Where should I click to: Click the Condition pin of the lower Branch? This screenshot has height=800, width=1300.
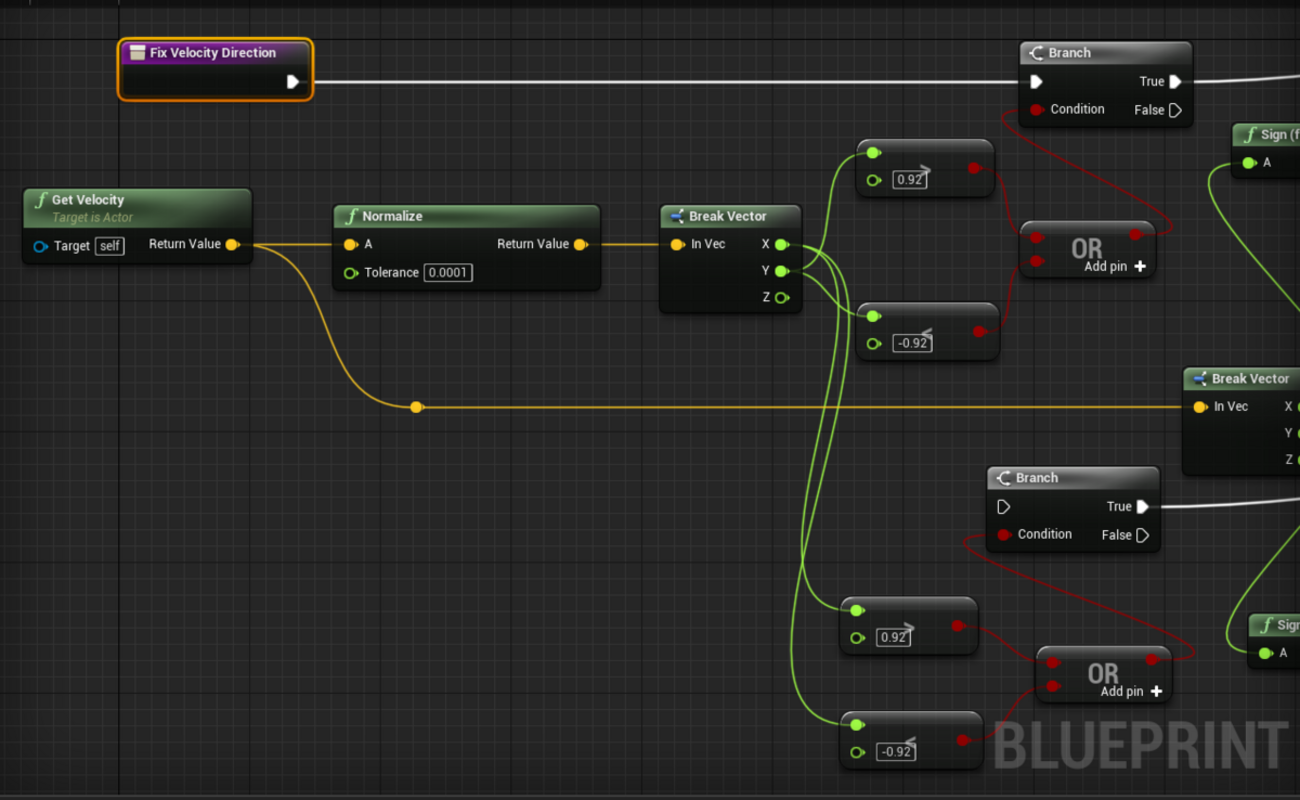(1004, 535)
